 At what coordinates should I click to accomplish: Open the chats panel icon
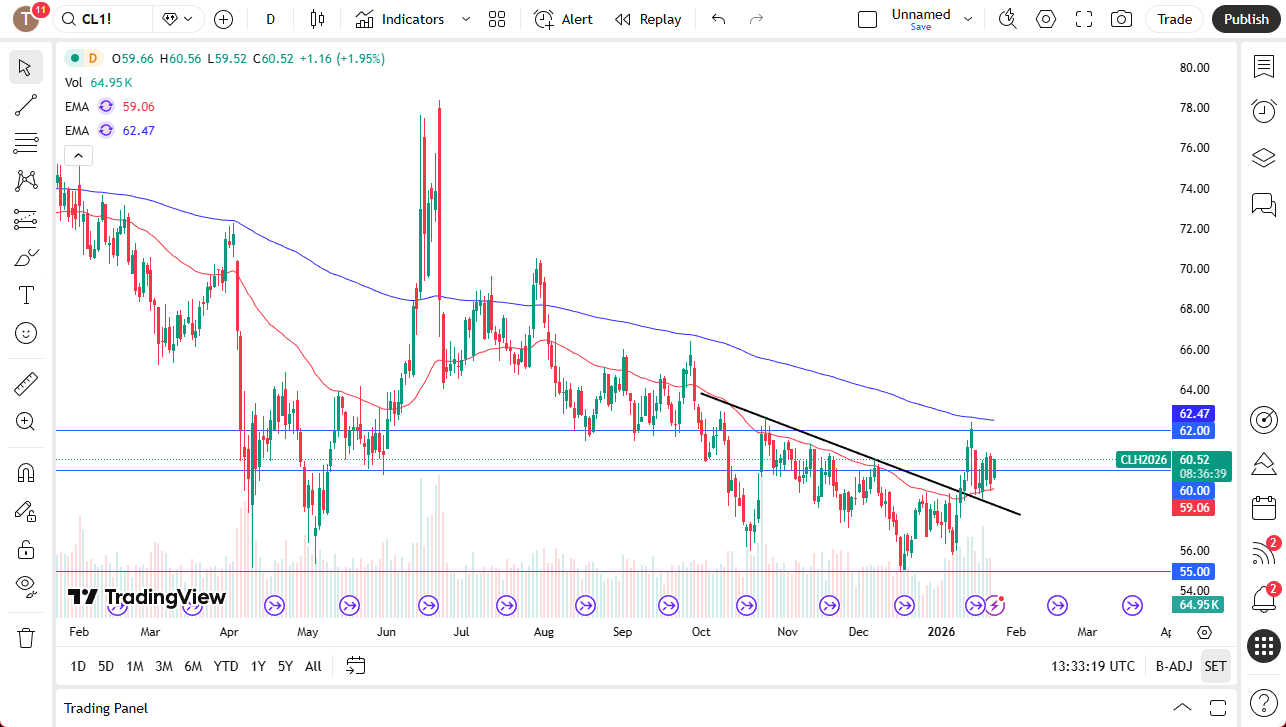pyautogui.click(x=1263, y=205)
